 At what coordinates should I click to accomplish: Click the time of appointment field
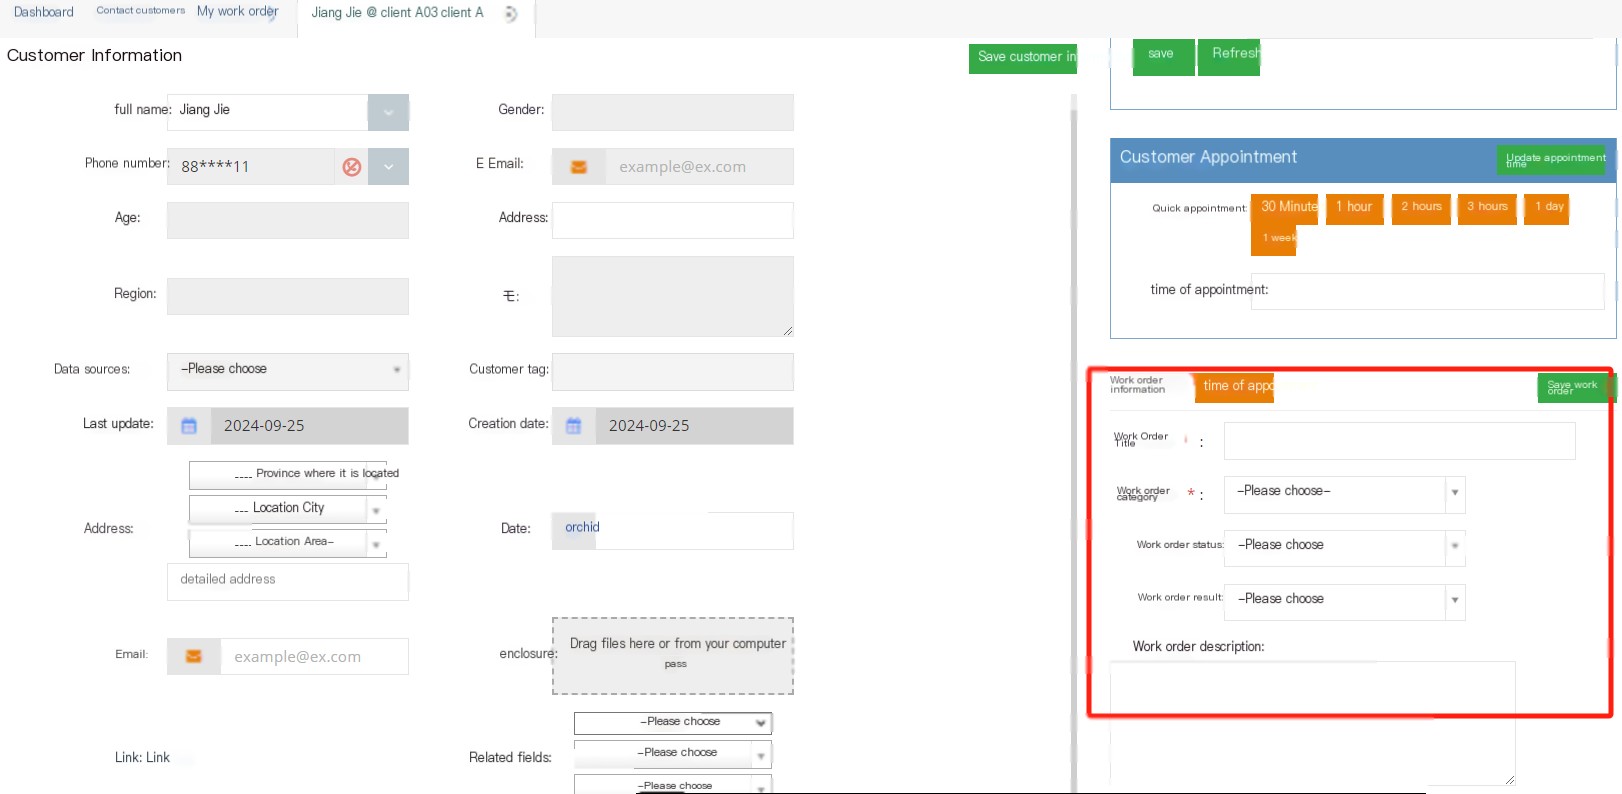click(1427, 291)
